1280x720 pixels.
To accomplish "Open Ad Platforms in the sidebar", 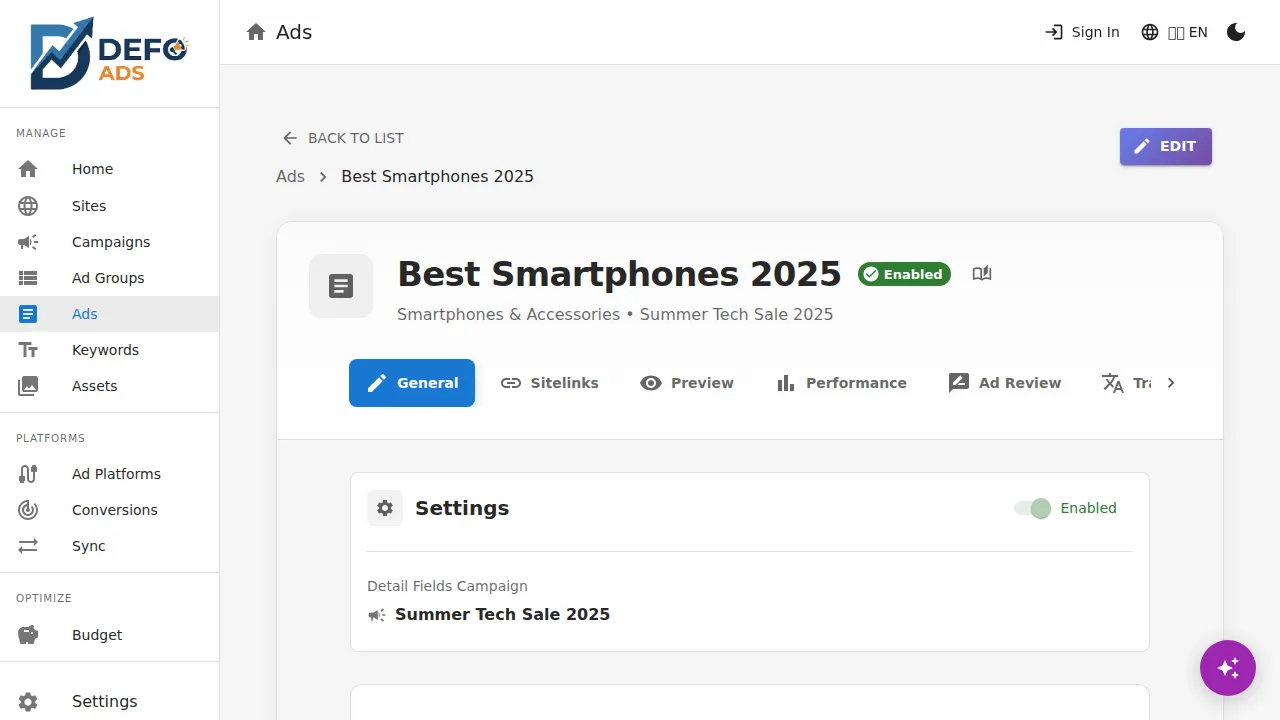I will click(110, 474).
